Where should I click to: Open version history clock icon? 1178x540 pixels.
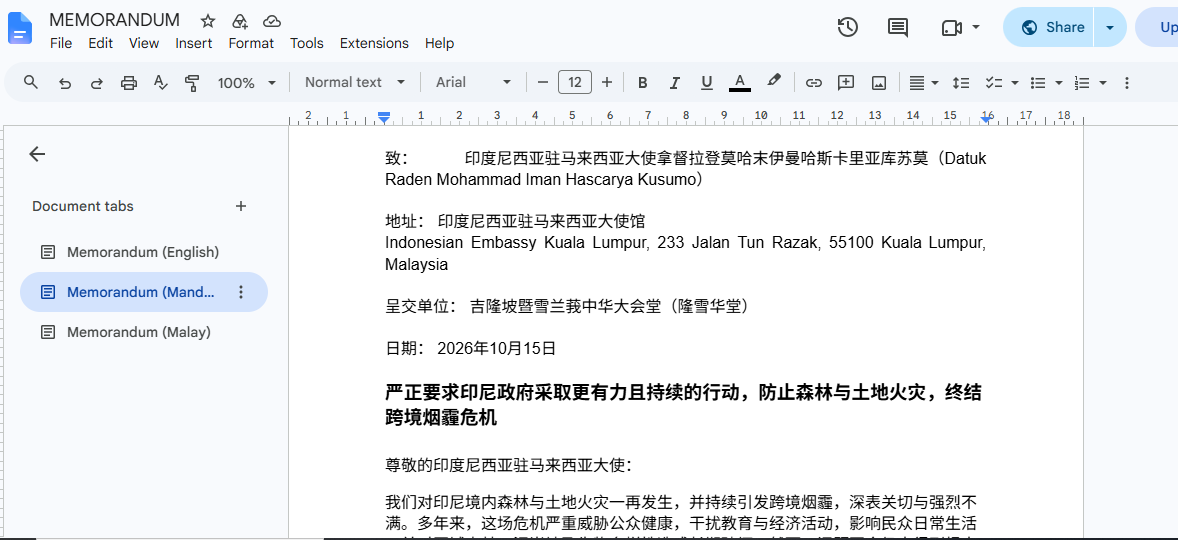click(847, 28)
